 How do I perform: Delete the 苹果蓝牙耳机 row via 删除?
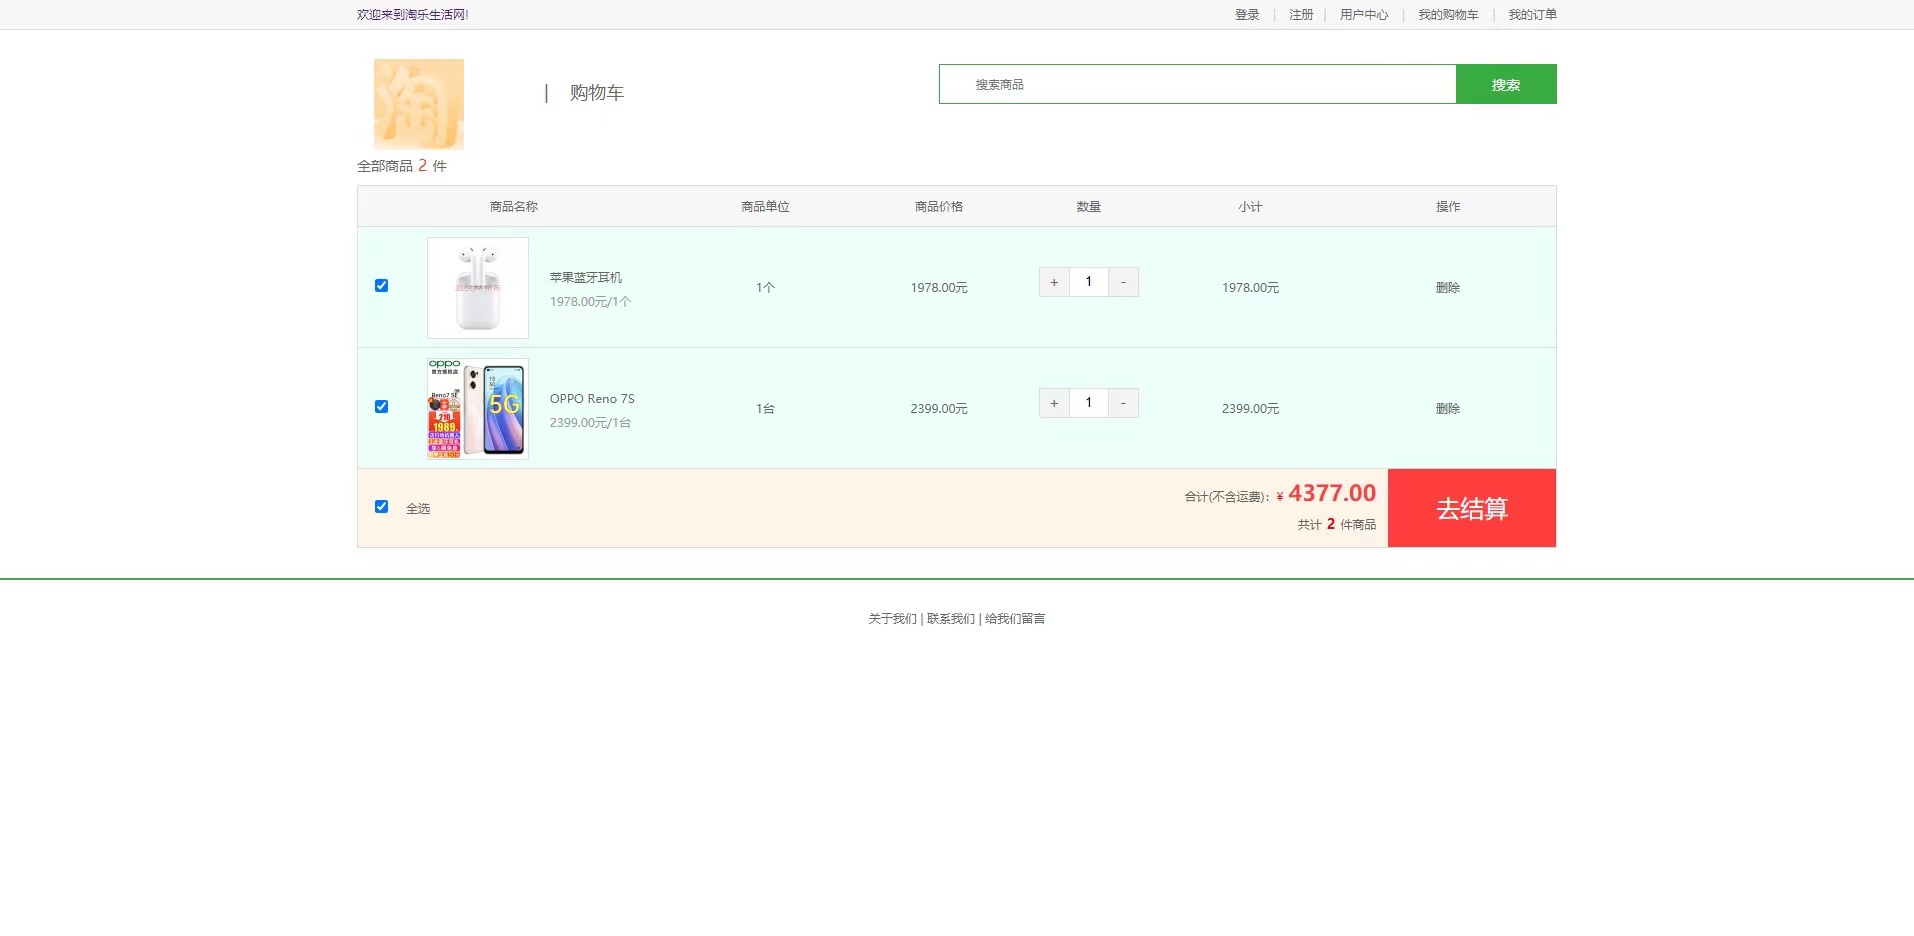pos(1448,288)
